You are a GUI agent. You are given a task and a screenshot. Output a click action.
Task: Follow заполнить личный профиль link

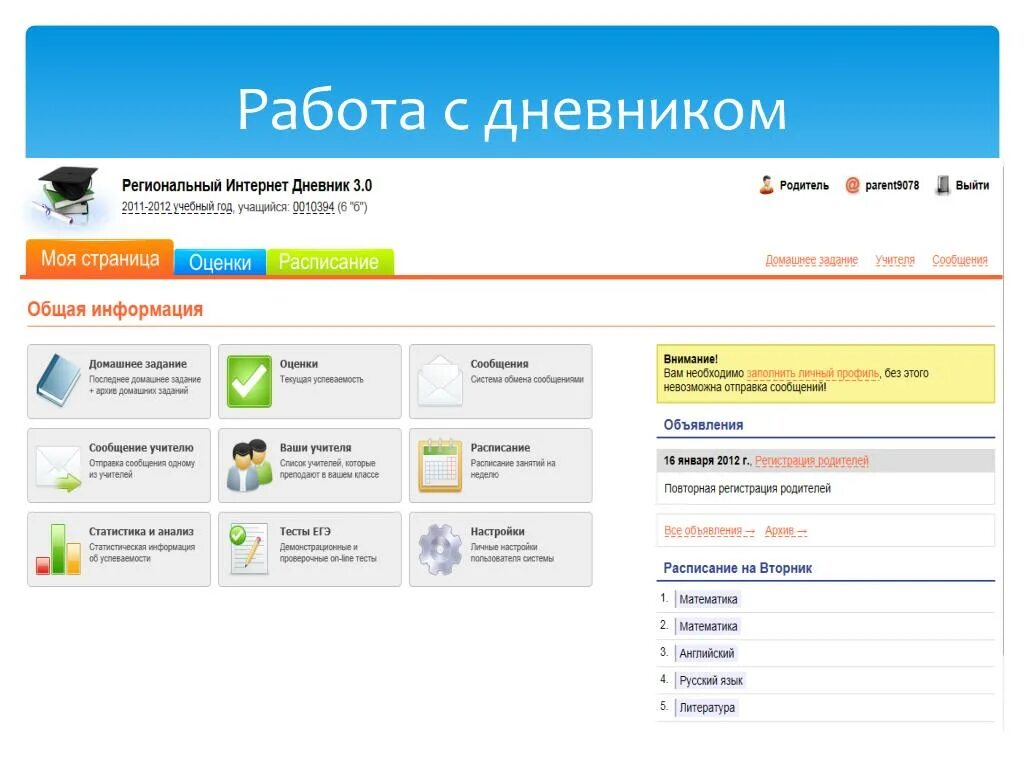[x=812, y=373]
